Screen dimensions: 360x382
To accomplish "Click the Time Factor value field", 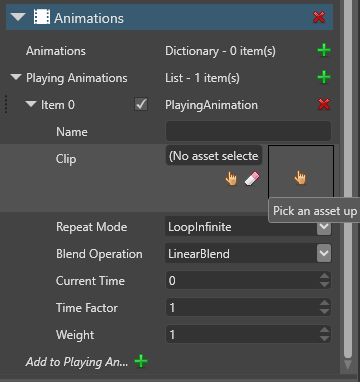I will (242, 308).
